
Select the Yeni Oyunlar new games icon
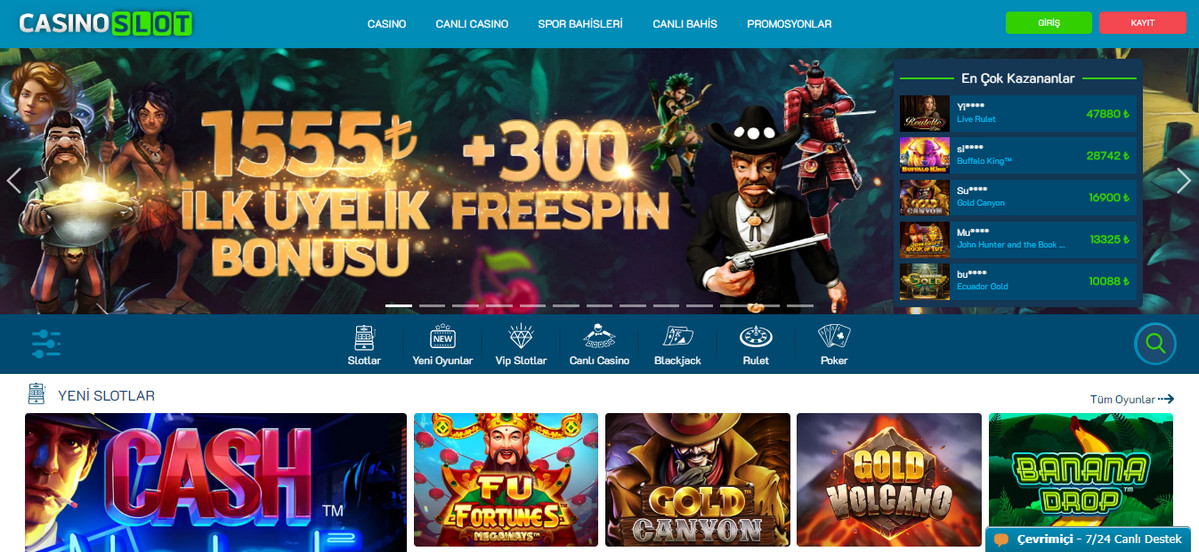click(x=442, y=345)
